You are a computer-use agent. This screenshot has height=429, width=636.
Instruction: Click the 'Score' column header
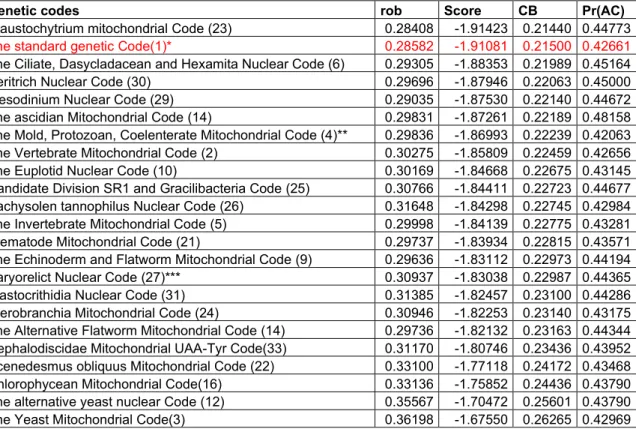462,11
